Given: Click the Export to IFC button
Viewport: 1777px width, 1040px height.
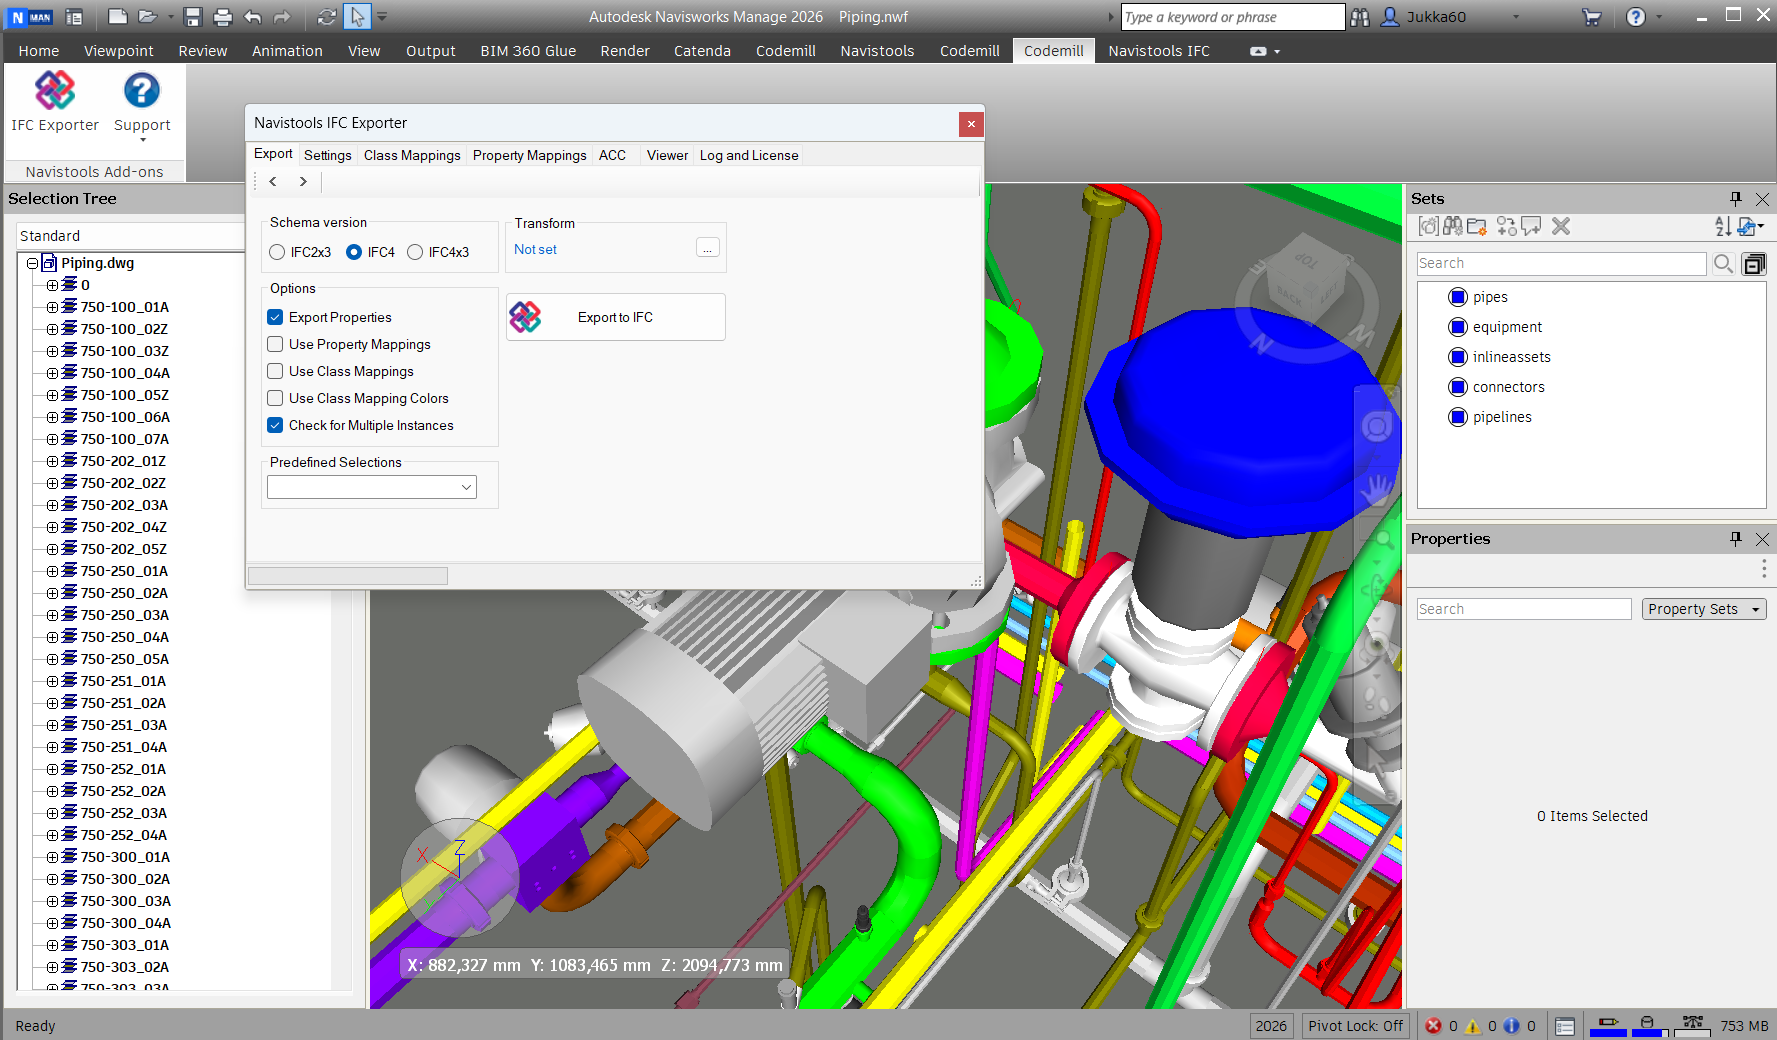Looking at the screenshot, I should point(615,317).
